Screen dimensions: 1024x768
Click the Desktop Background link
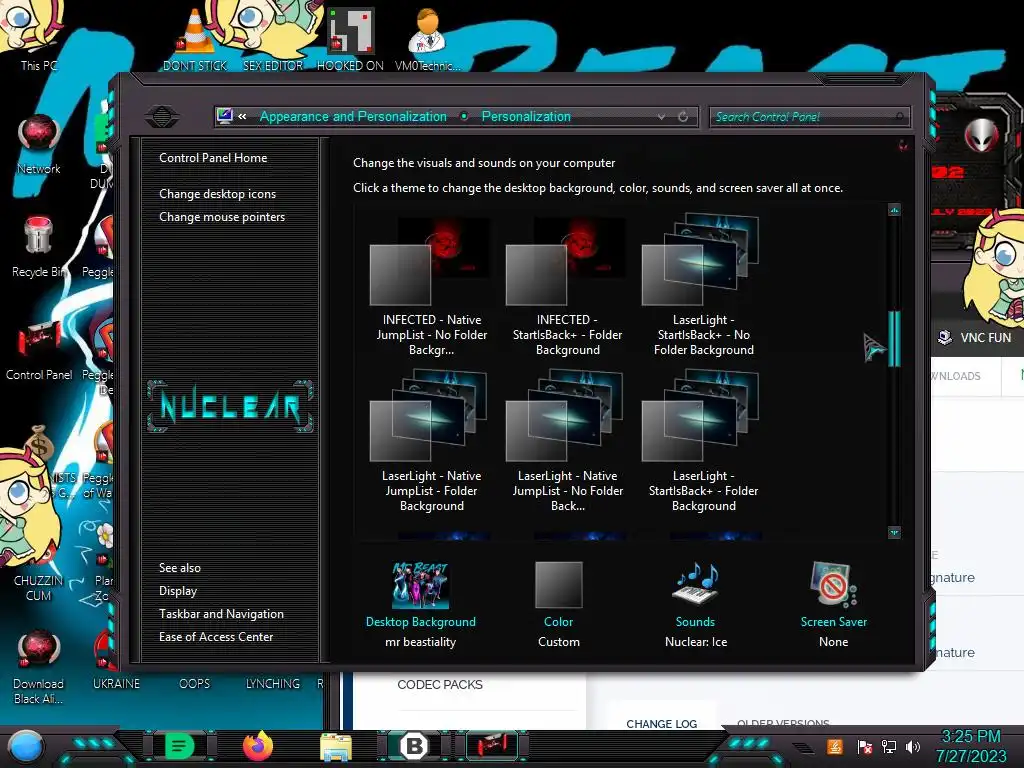tap(421, 622)
